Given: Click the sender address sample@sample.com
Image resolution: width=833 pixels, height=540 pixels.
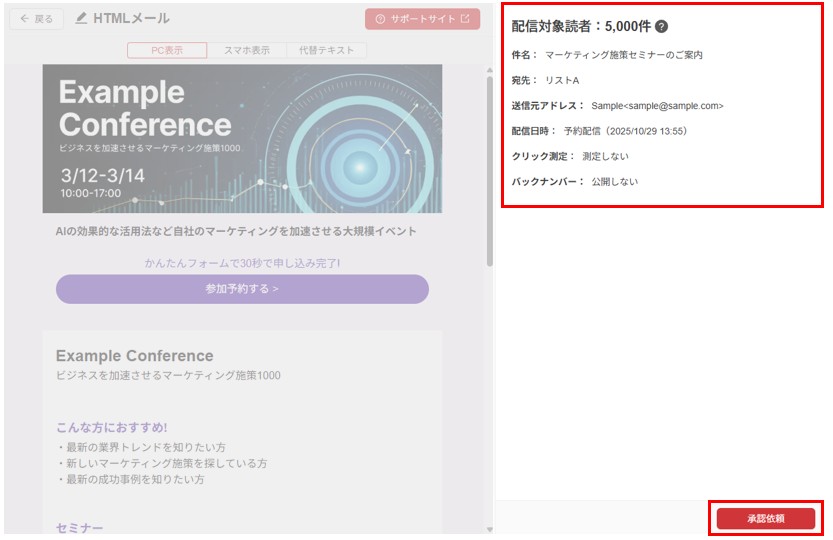Looking at the screenshot, I should 657,105.
